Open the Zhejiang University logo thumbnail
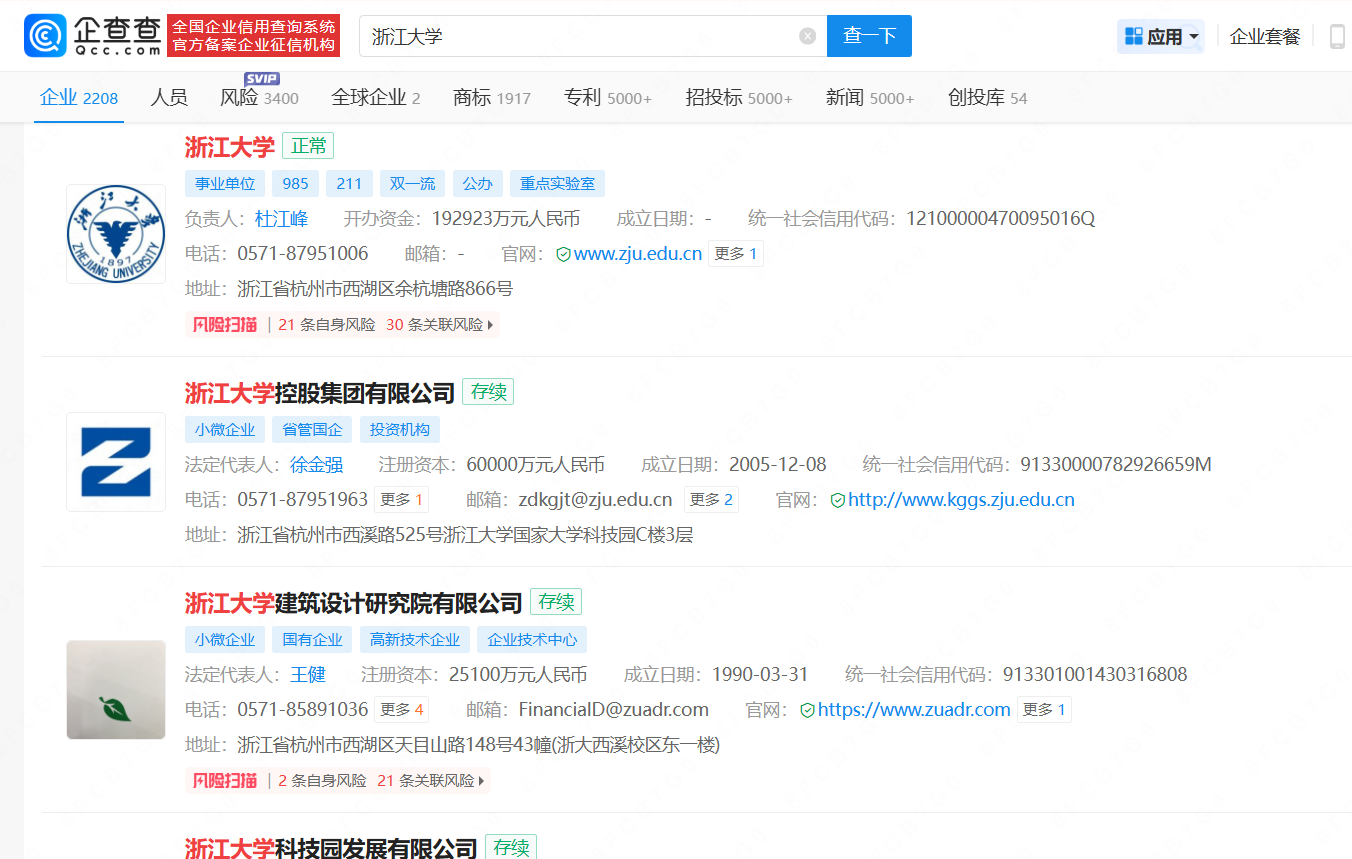Screen dimensions: 1352x859 tap(116, 234)
